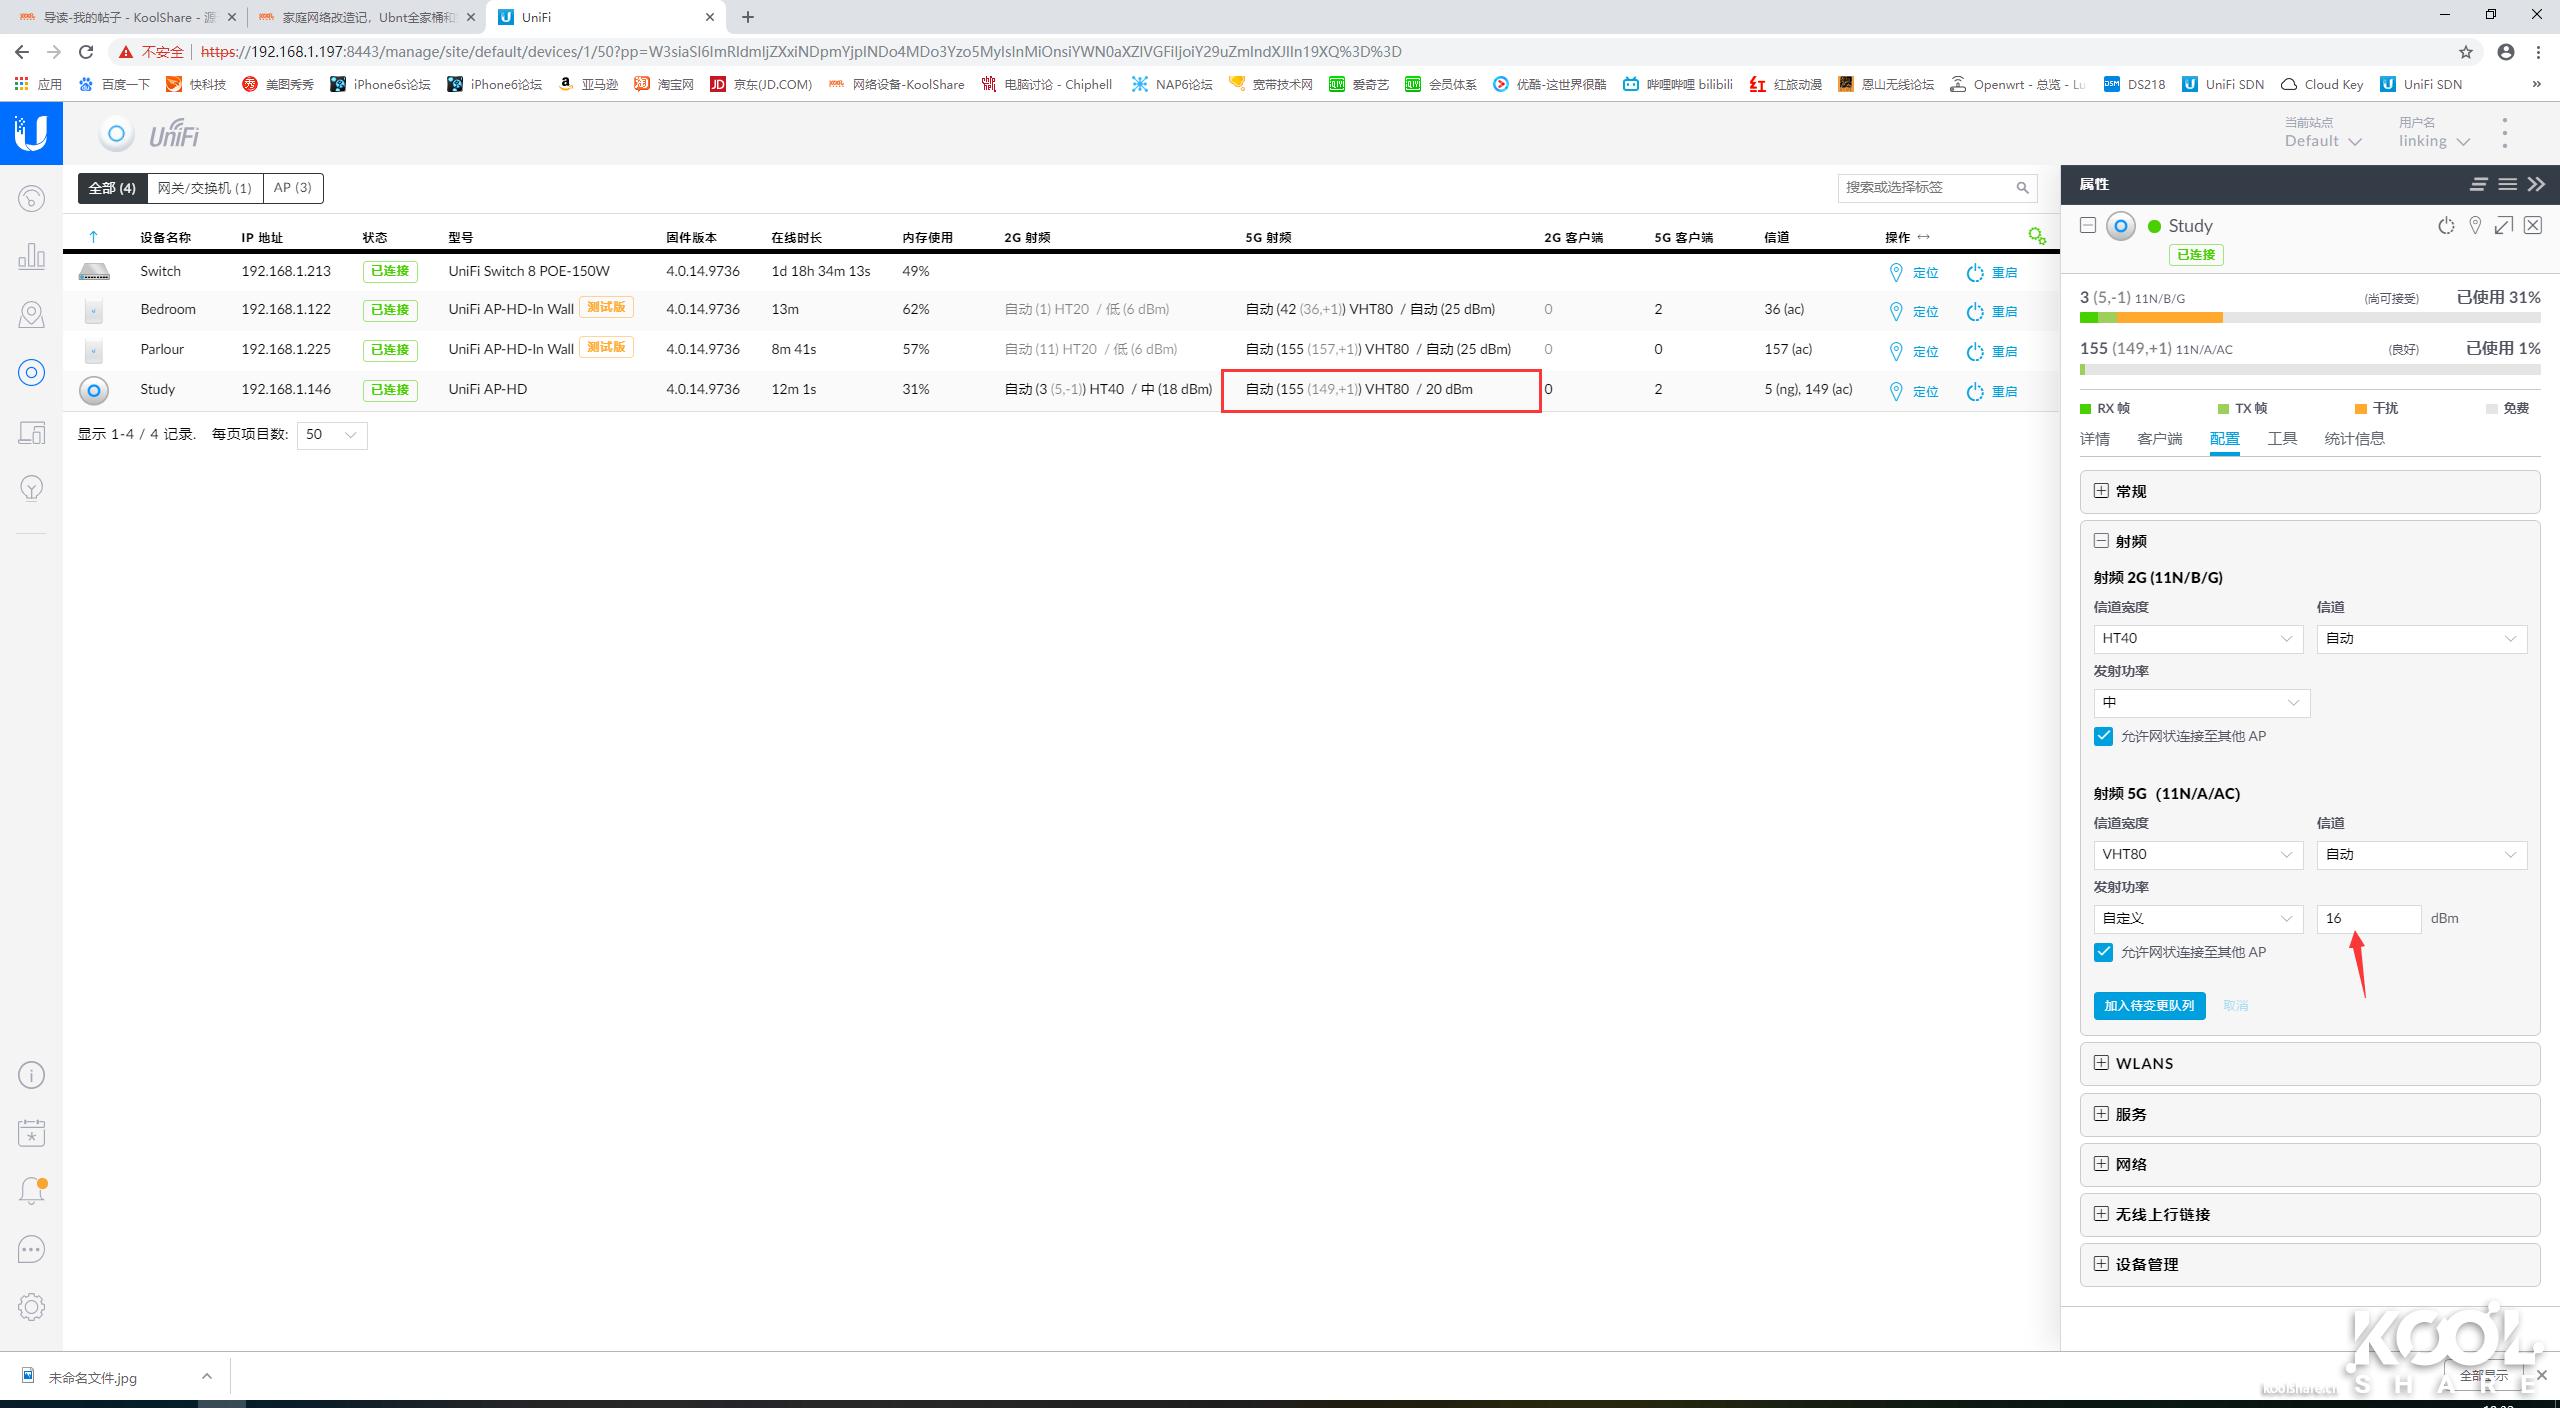The image size is (2560, 1408).
Task: Click the 5G dBm power input field
Action: tap(2367, 918)
